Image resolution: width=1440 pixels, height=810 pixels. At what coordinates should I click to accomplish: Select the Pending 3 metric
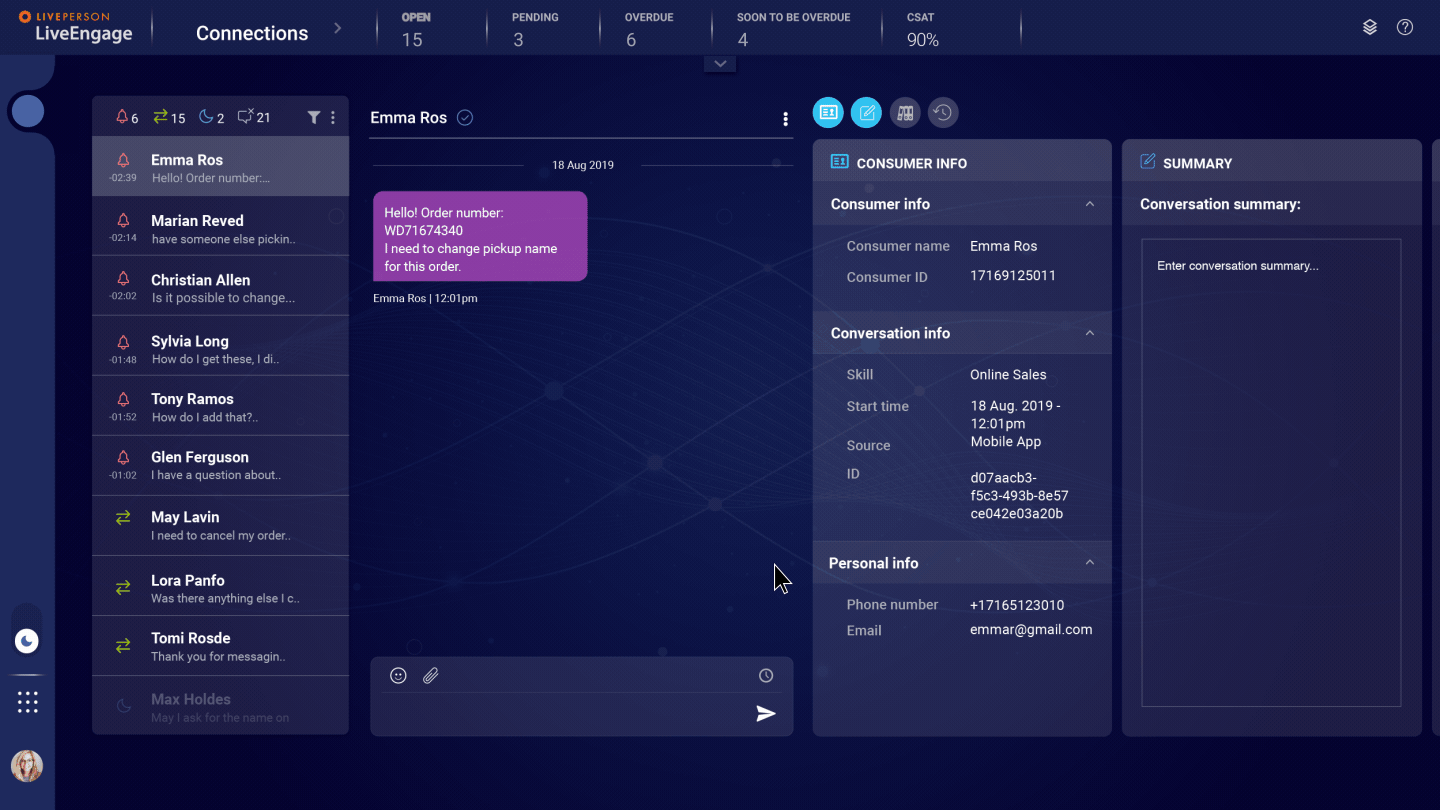[535, 30]
